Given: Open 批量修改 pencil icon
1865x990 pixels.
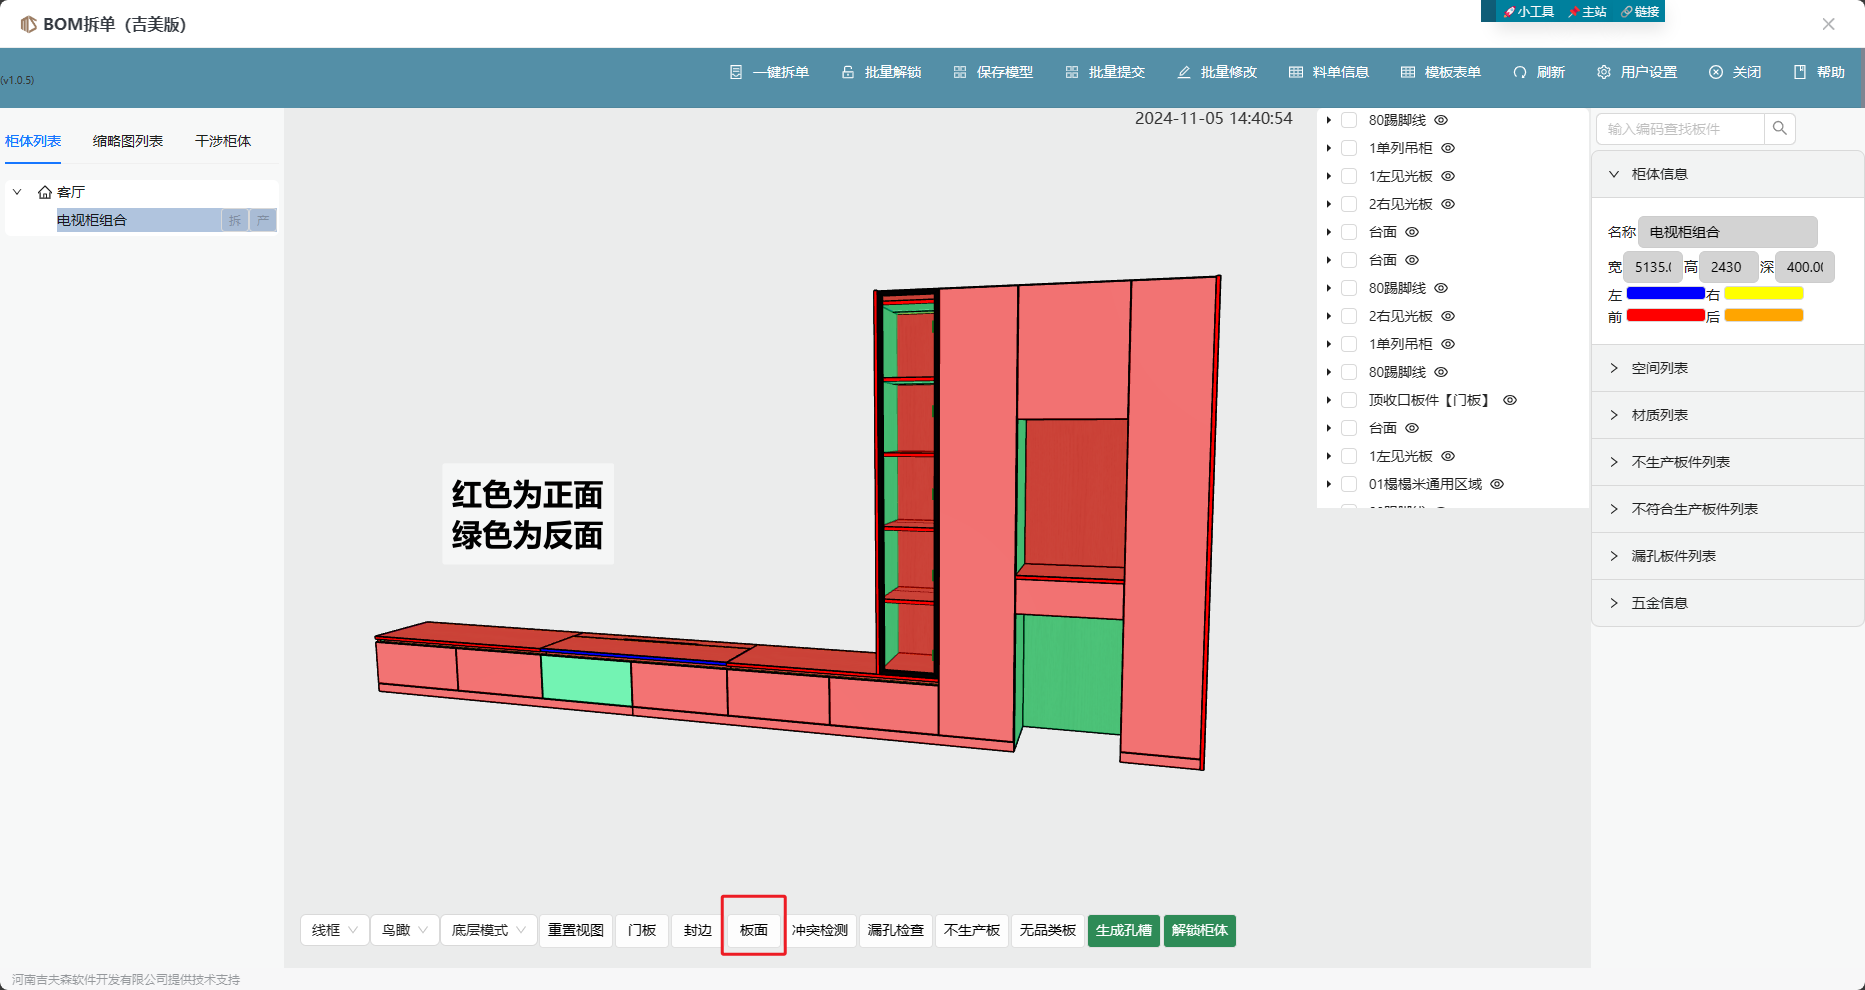Looking at the screenshot, I should (1184, 72).
